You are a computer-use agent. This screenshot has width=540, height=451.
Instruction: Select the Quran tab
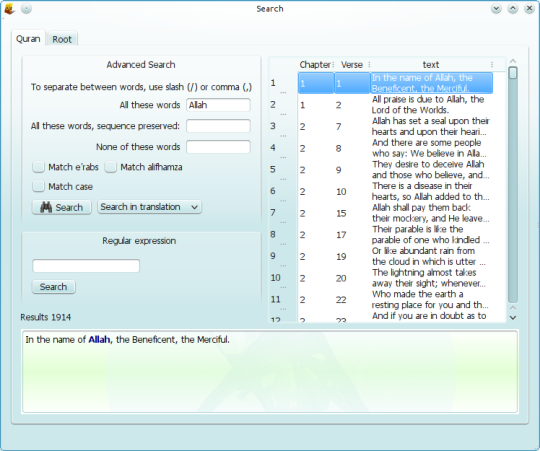click(x=28, y=39)
